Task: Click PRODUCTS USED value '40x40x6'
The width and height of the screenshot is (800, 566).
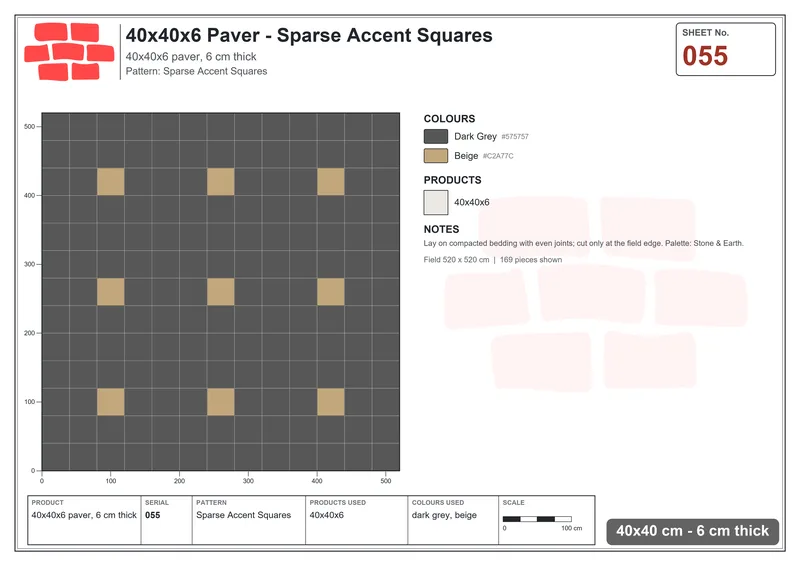Action: click(x=327, y=515)
